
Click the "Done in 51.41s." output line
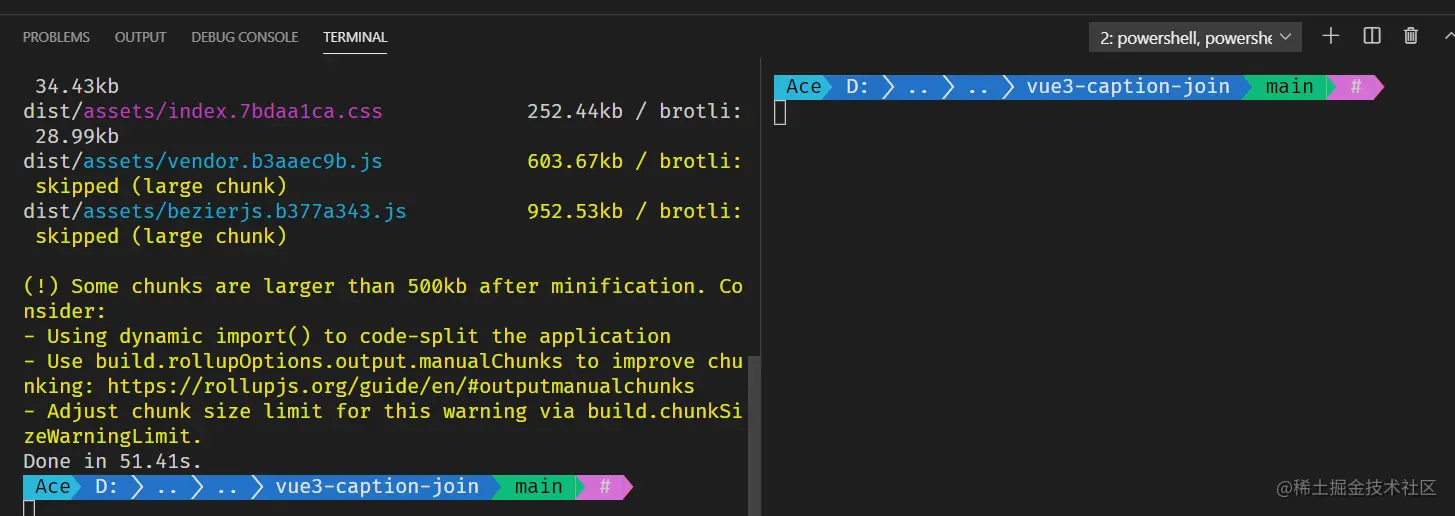[112, 461]
